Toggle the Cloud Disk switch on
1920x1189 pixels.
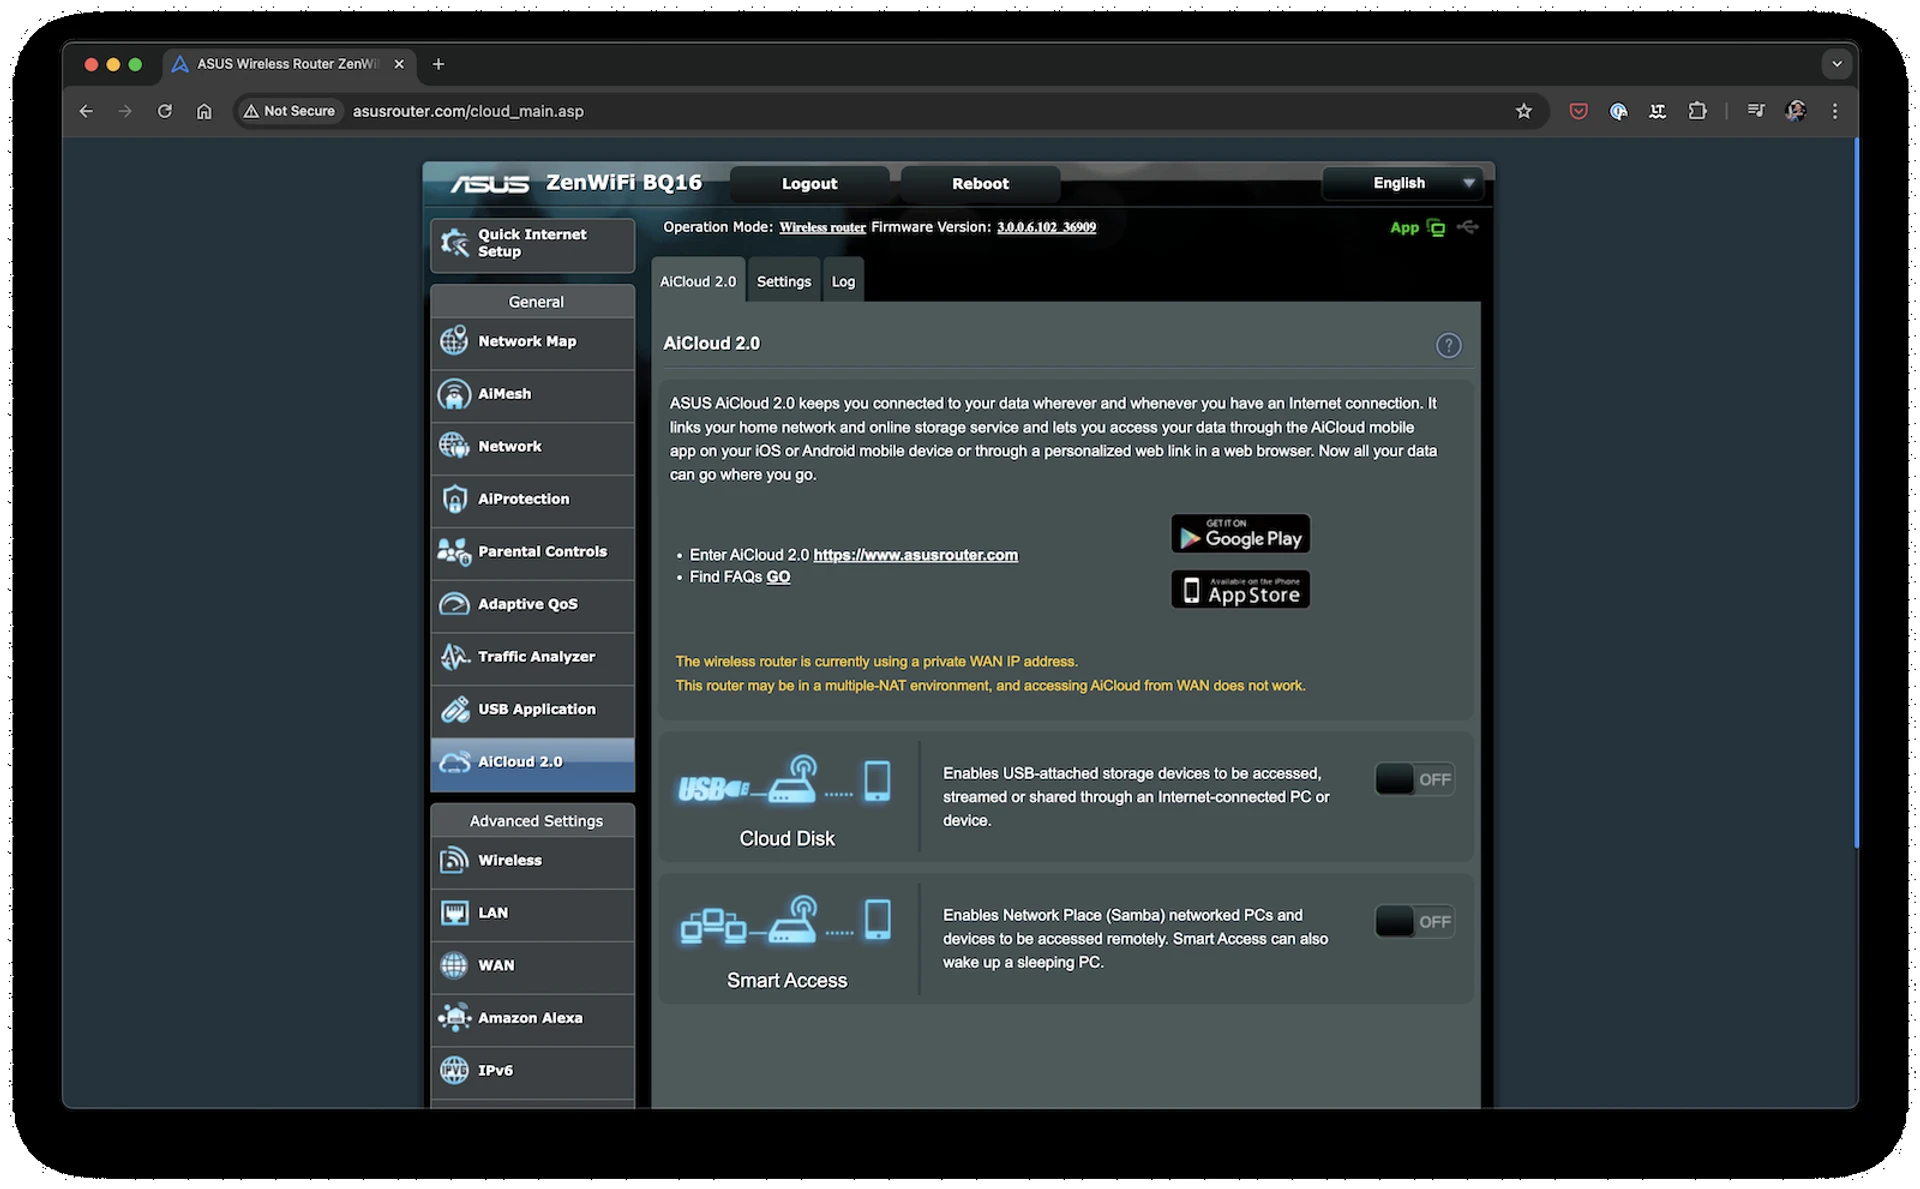click(x=1414, y=779)
